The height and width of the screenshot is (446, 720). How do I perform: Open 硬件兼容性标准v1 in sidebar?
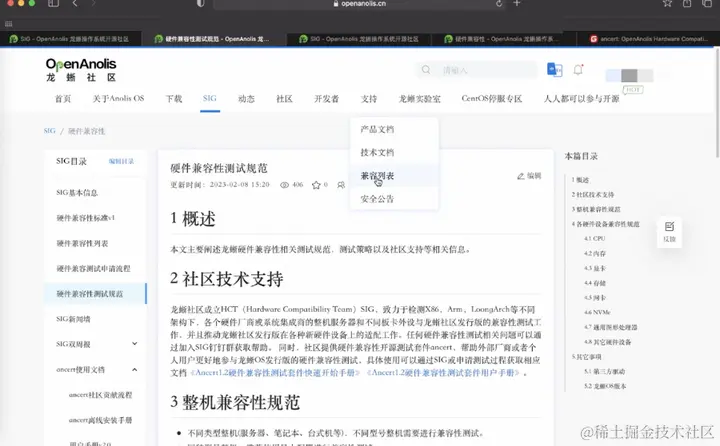click(86, 218)
